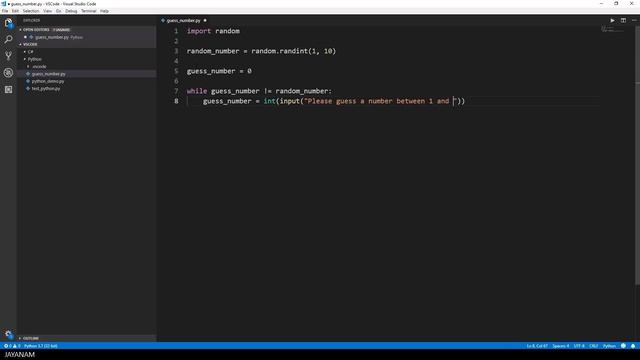Screen dimensions: 640x360
Task: Open errors and warnings in status bar
Action: coord(12,346)
